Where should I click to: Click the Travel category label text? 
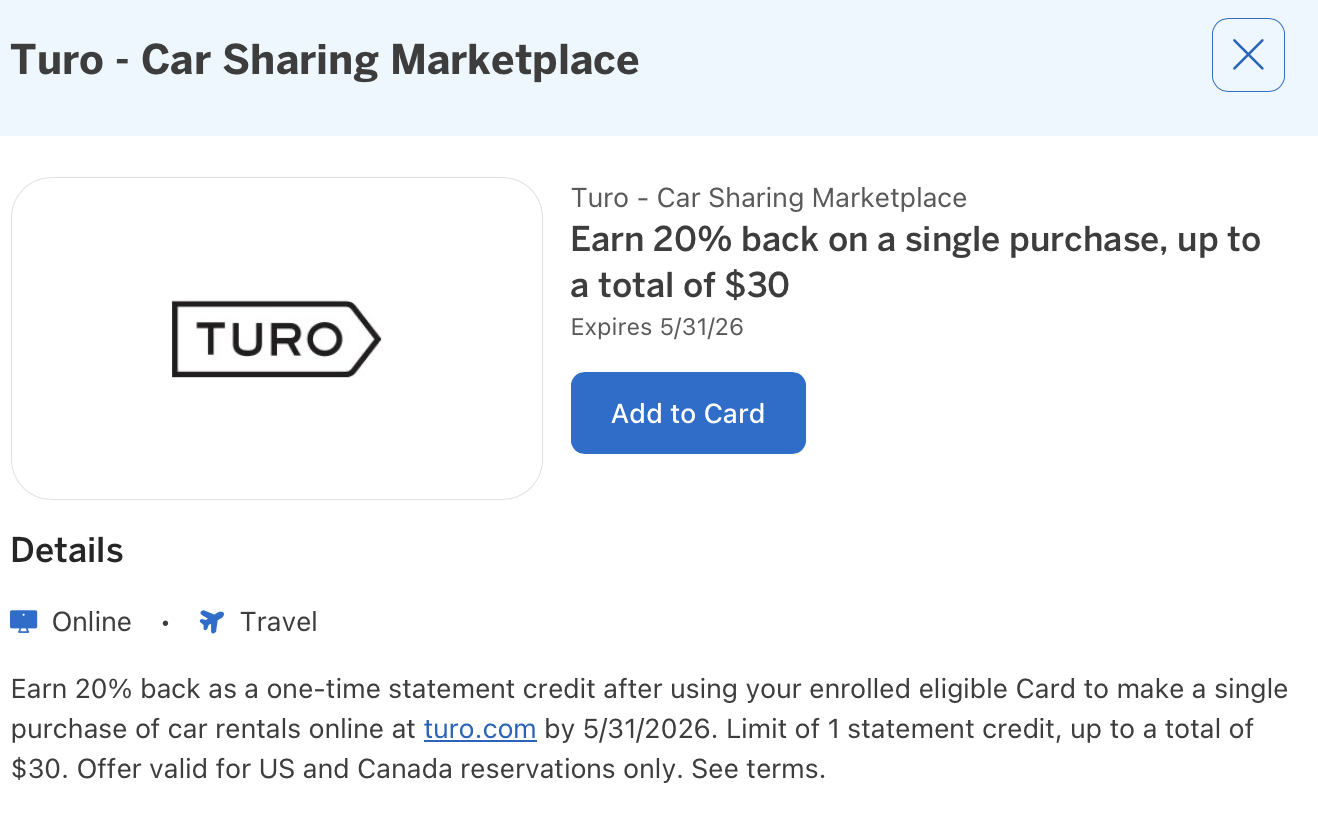278,621
